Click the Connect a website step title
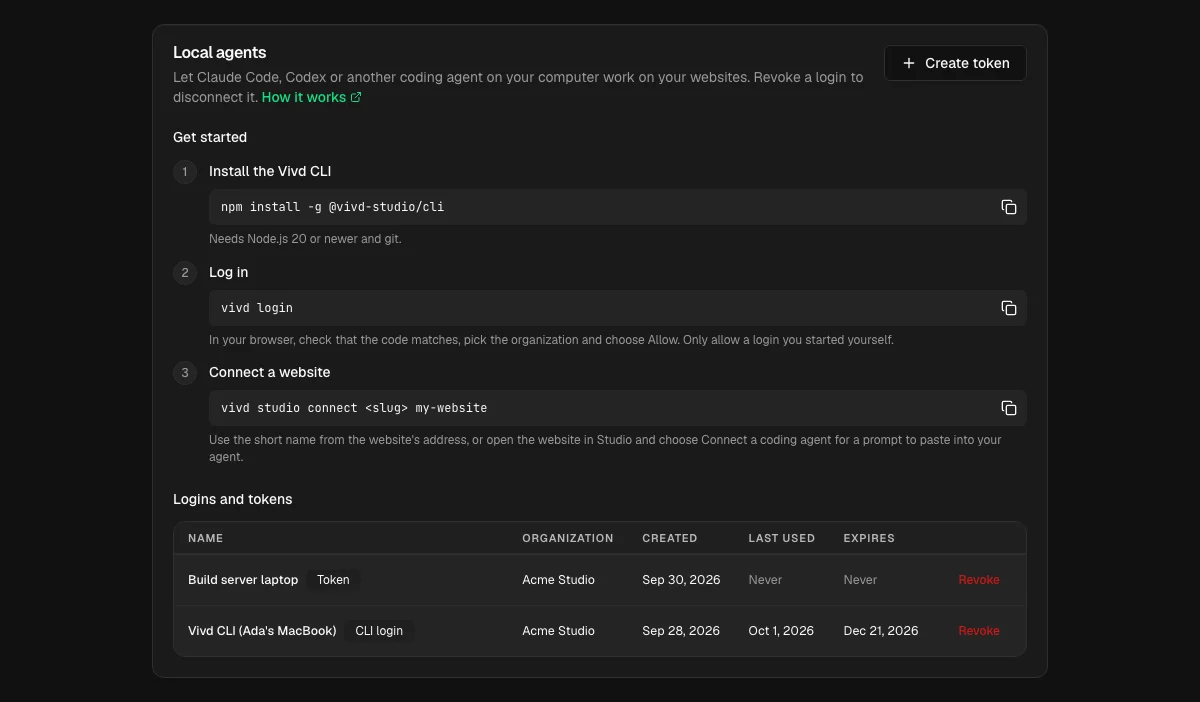1200x702 pixels. tap(269, 372)
